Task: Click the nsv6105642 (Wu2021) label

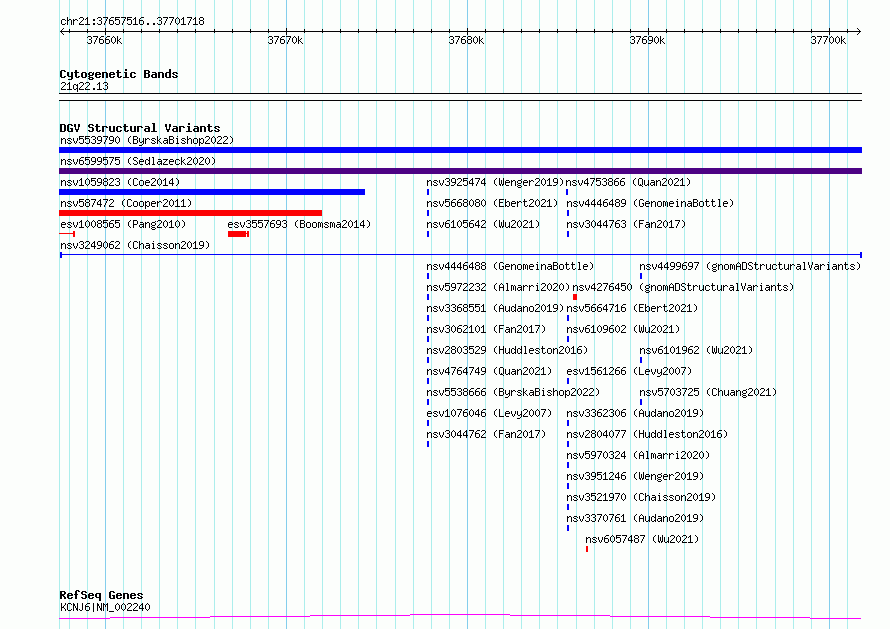Action: tap(483, 224)
